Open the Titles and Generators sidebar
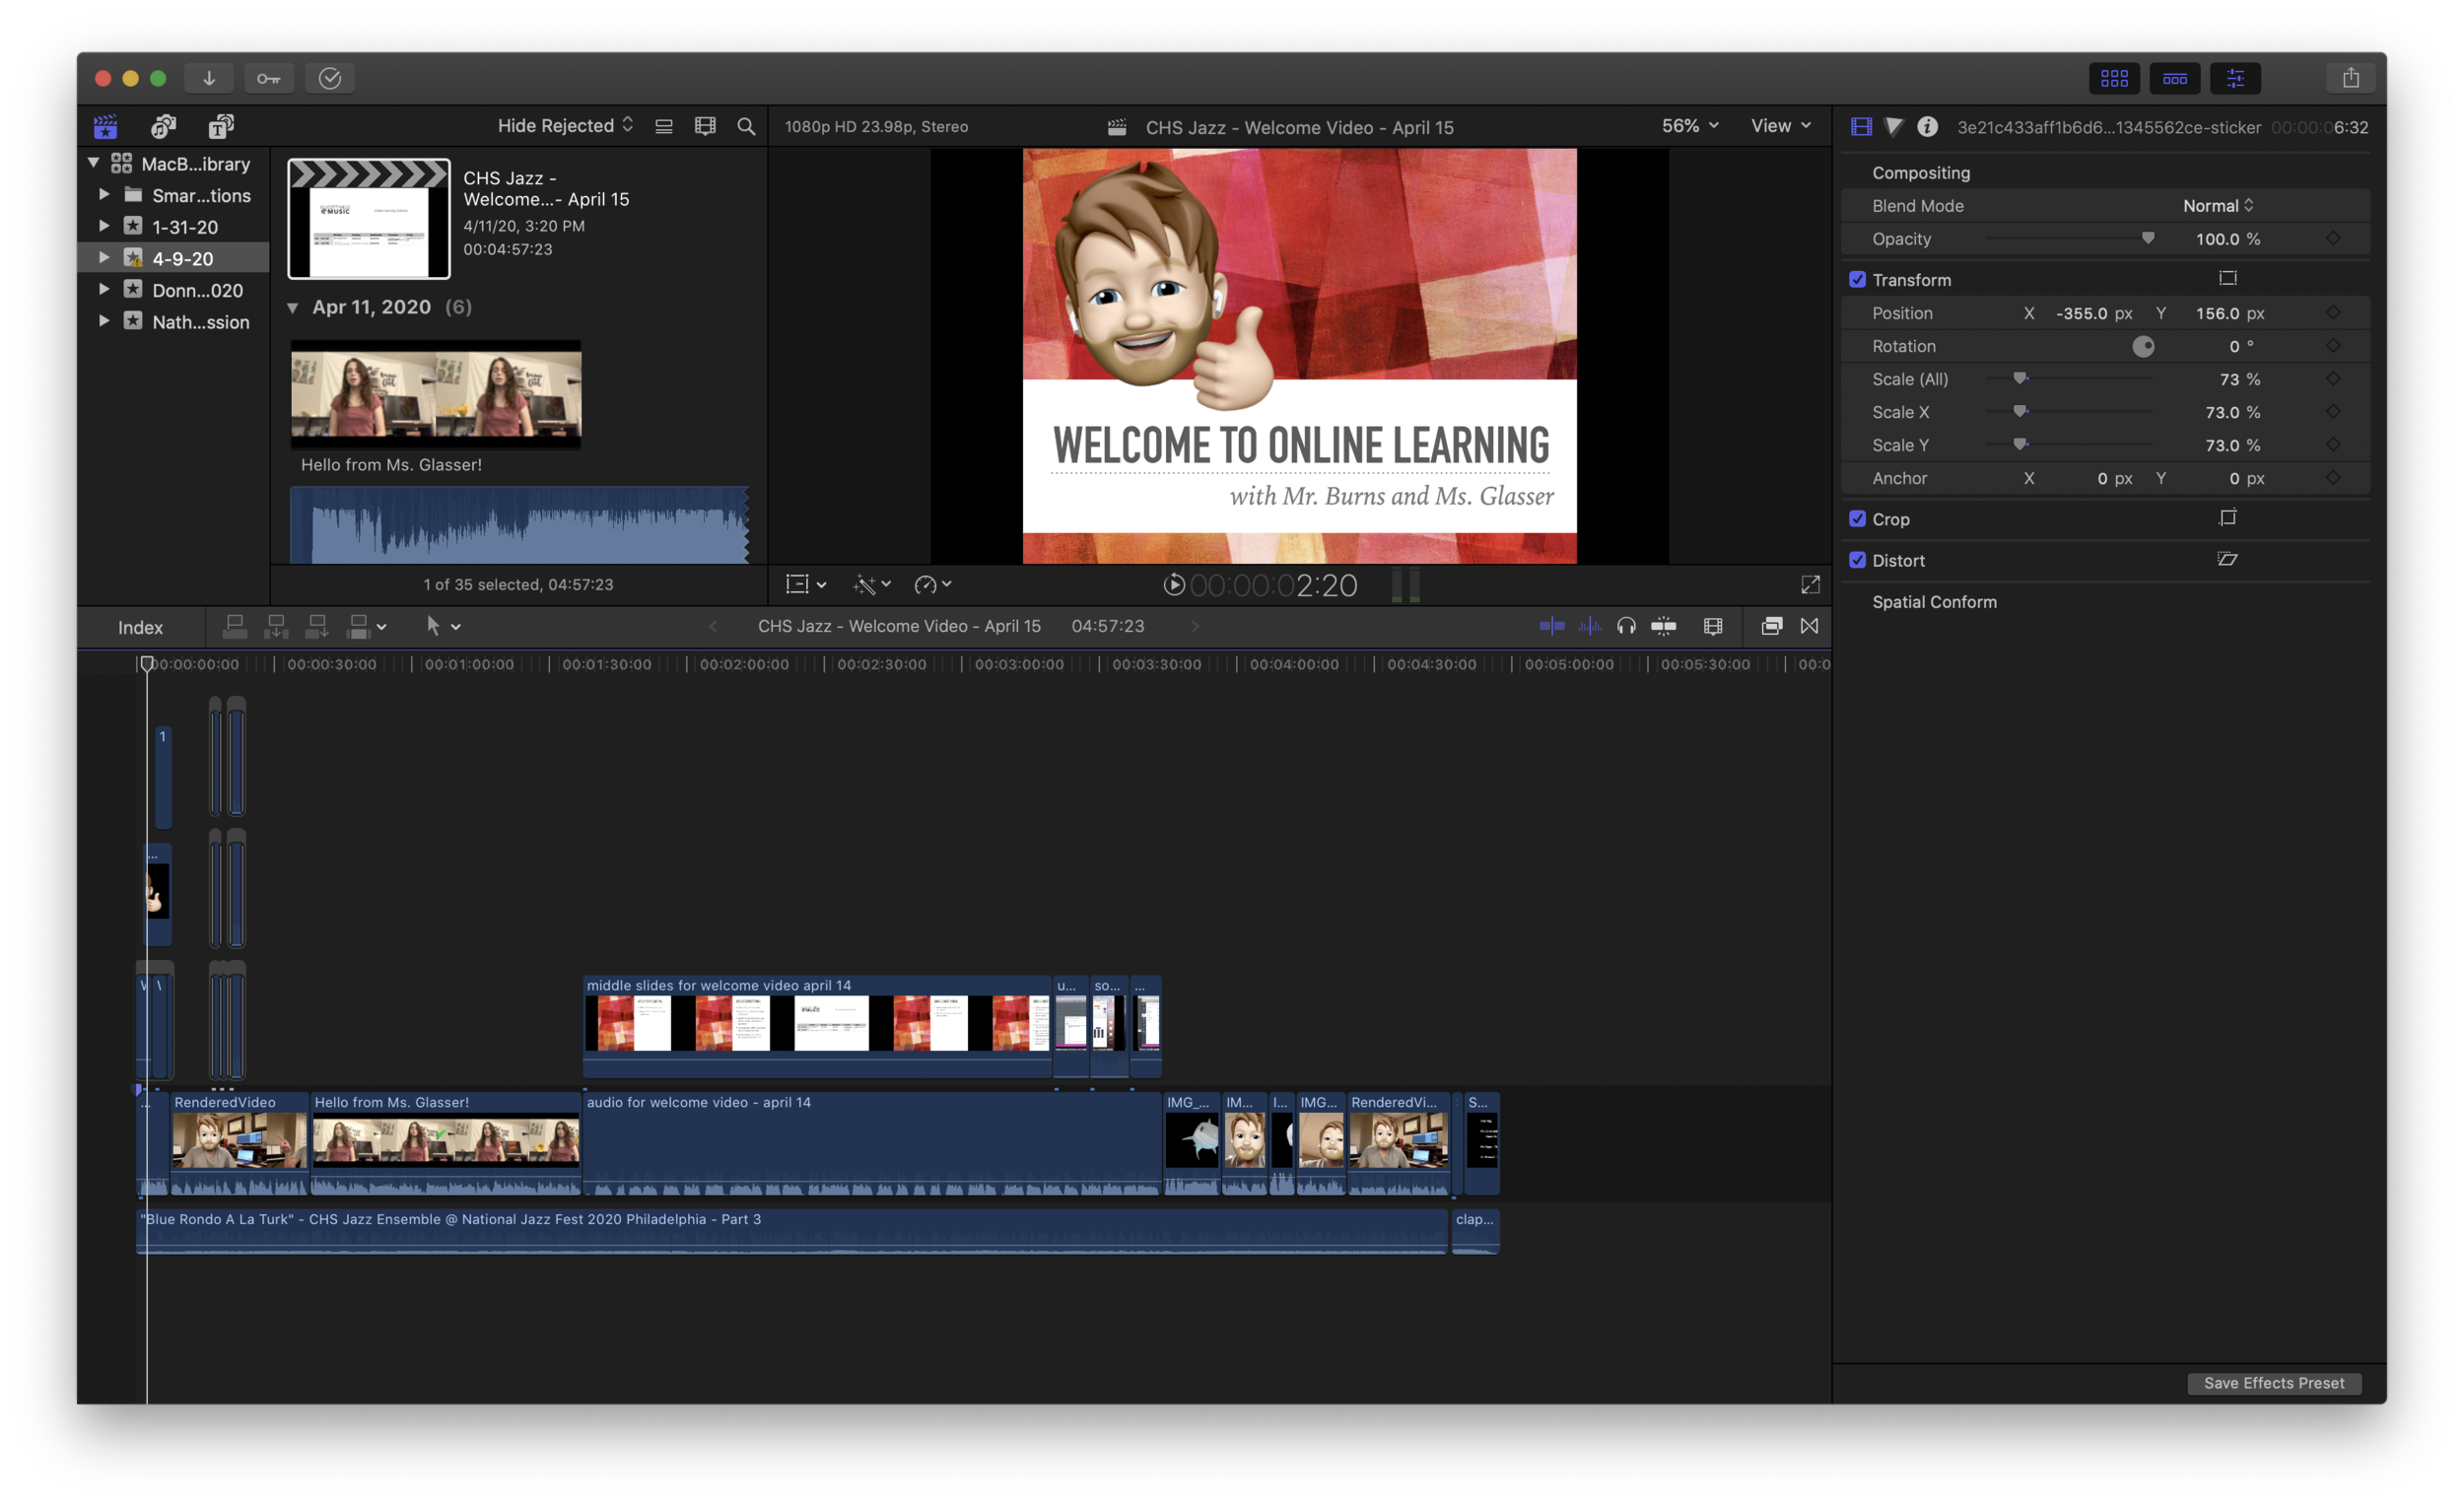2464x1506 pixels. click(x=221, y=126)
